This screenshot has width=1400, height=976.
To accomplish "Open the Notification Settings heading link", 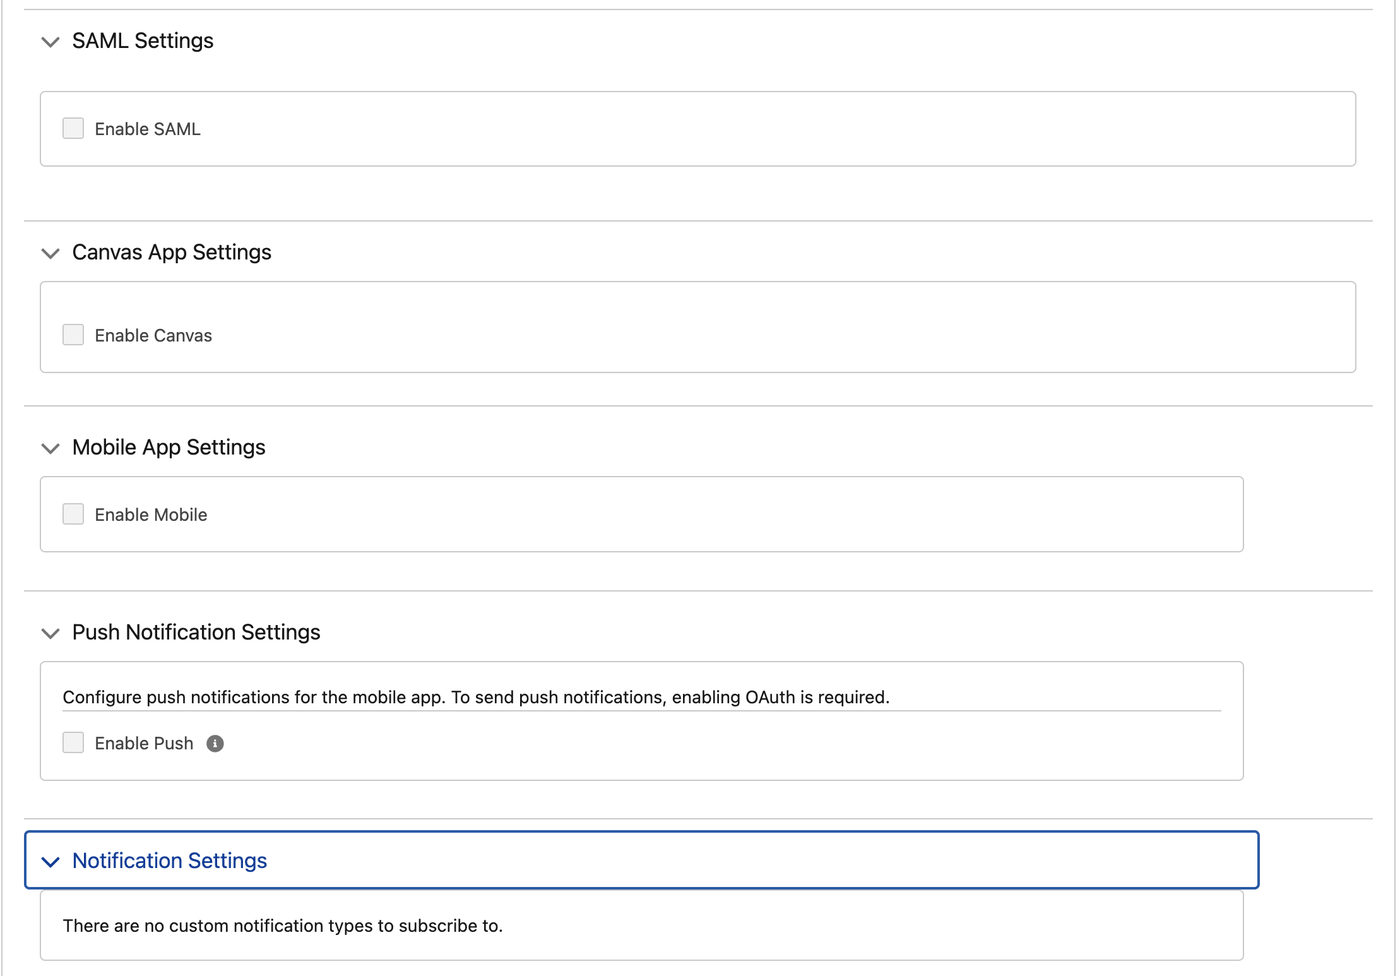I will 170,860.
